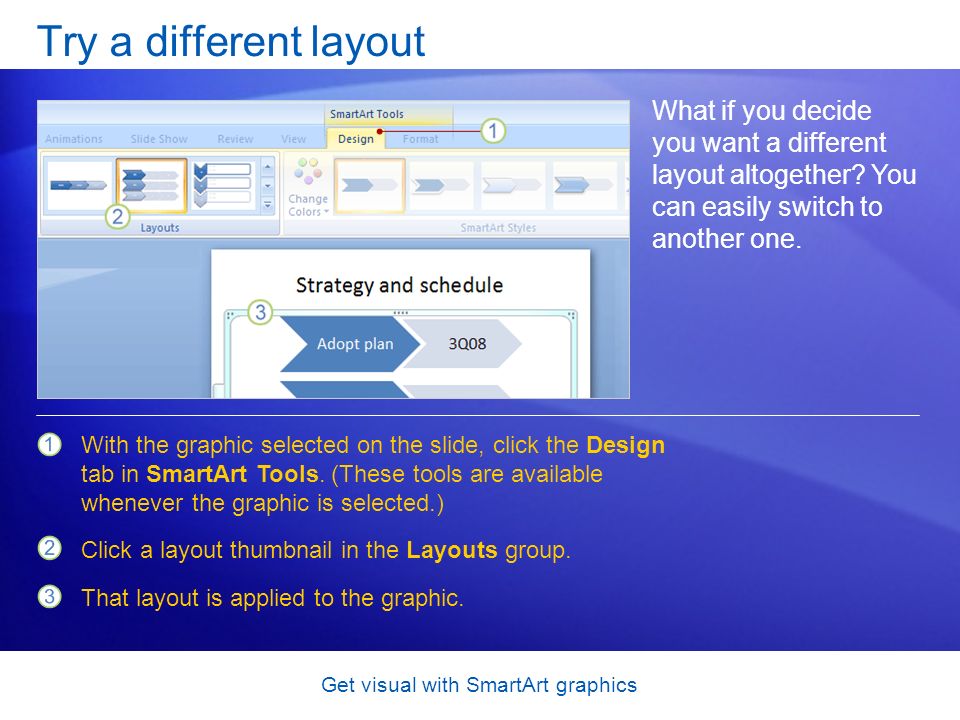Image resolution: width=960 pixels, height=720 pixels.
Task: Click the 'Strategy and schedule' slide title
Action: tap(399, 285)
